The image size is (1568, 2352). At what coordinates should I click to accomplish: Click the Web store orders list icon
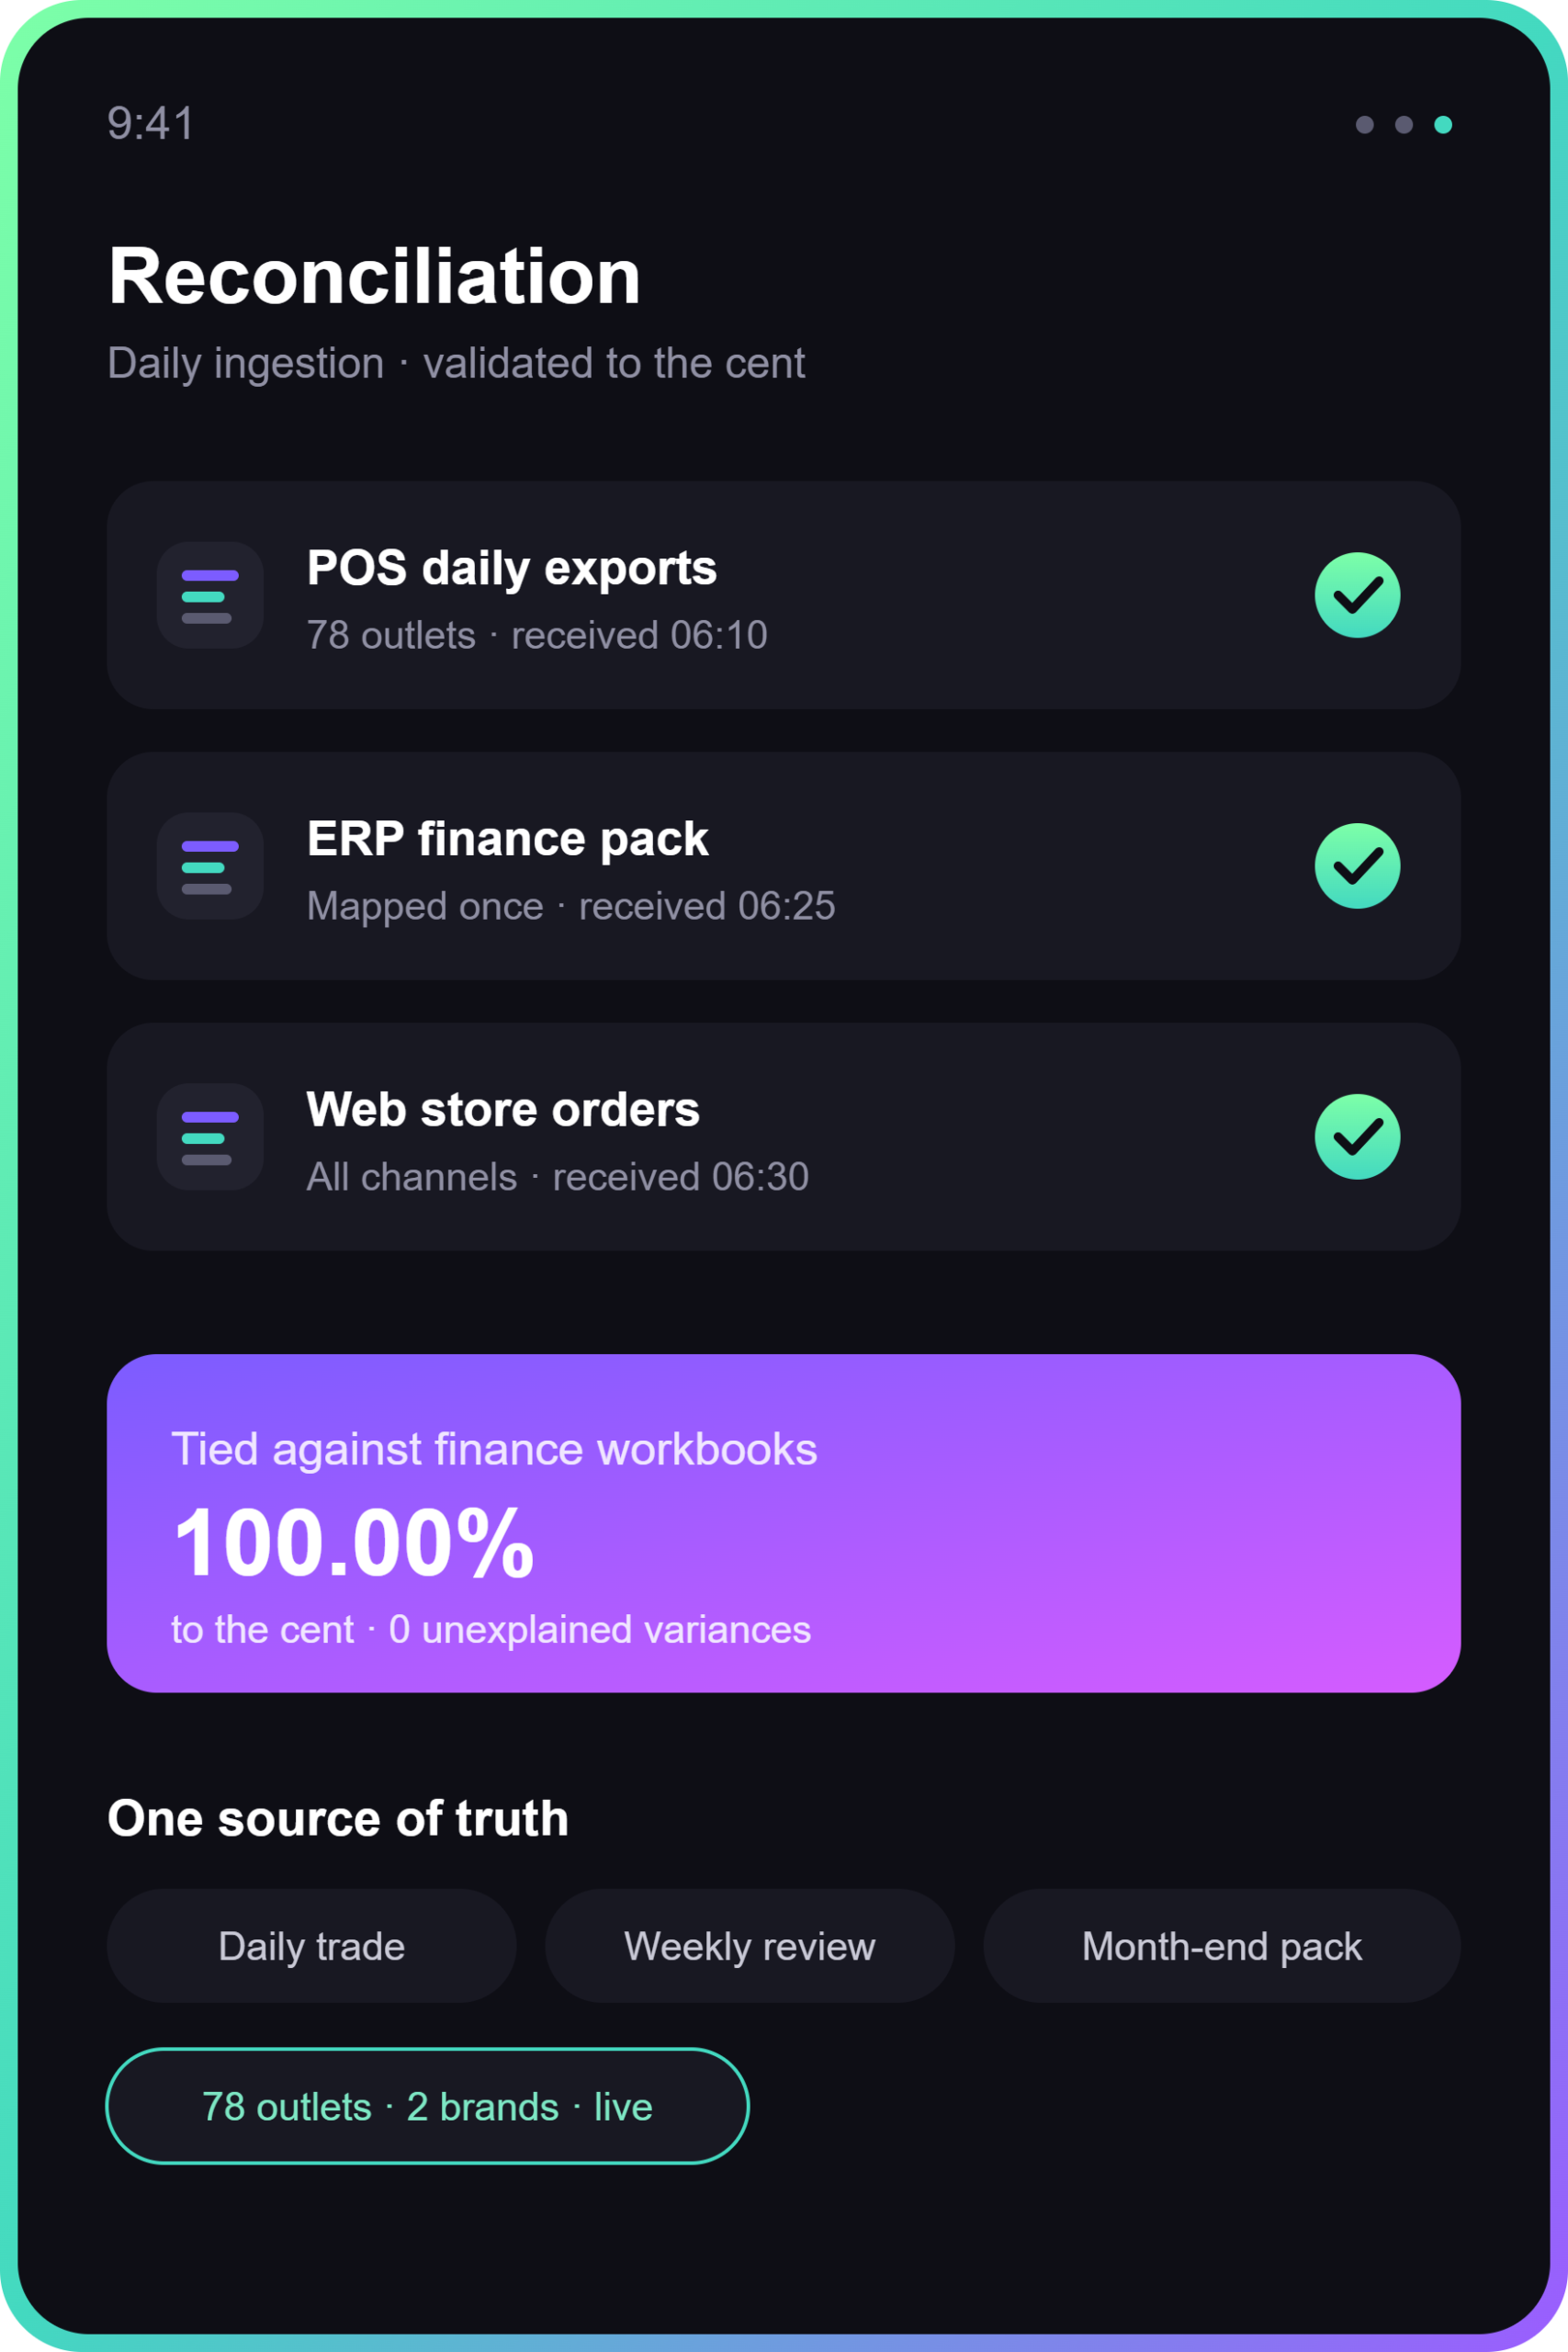[x=210, y=1137]
